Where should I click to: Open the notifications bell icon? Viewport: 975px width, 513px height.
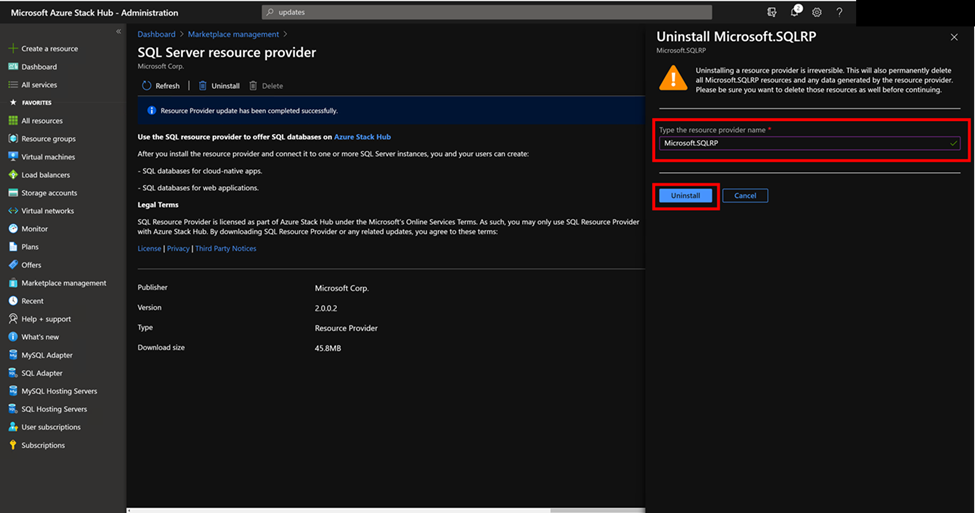[x=795, y=12]
